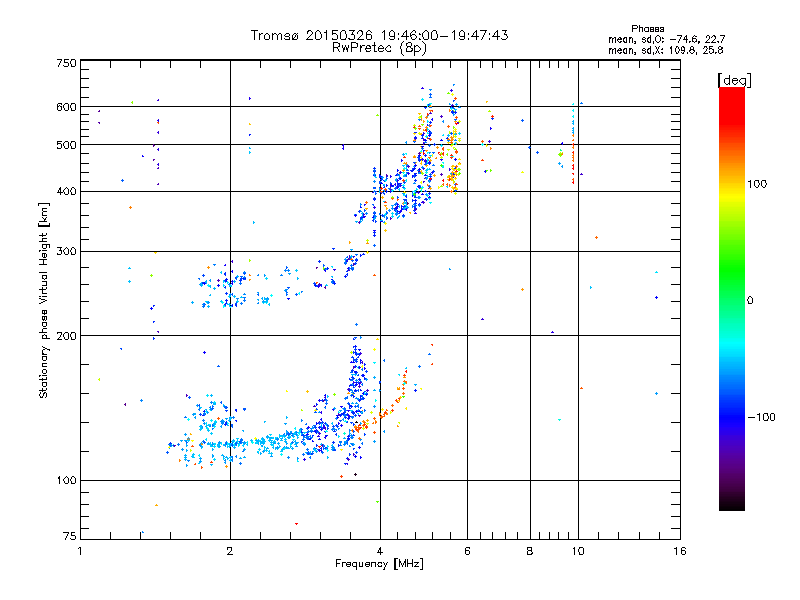The height and width of the screenshot is (600, 800).
Task: Click the y-axis tick label '300'
Action: click(66, 252)
